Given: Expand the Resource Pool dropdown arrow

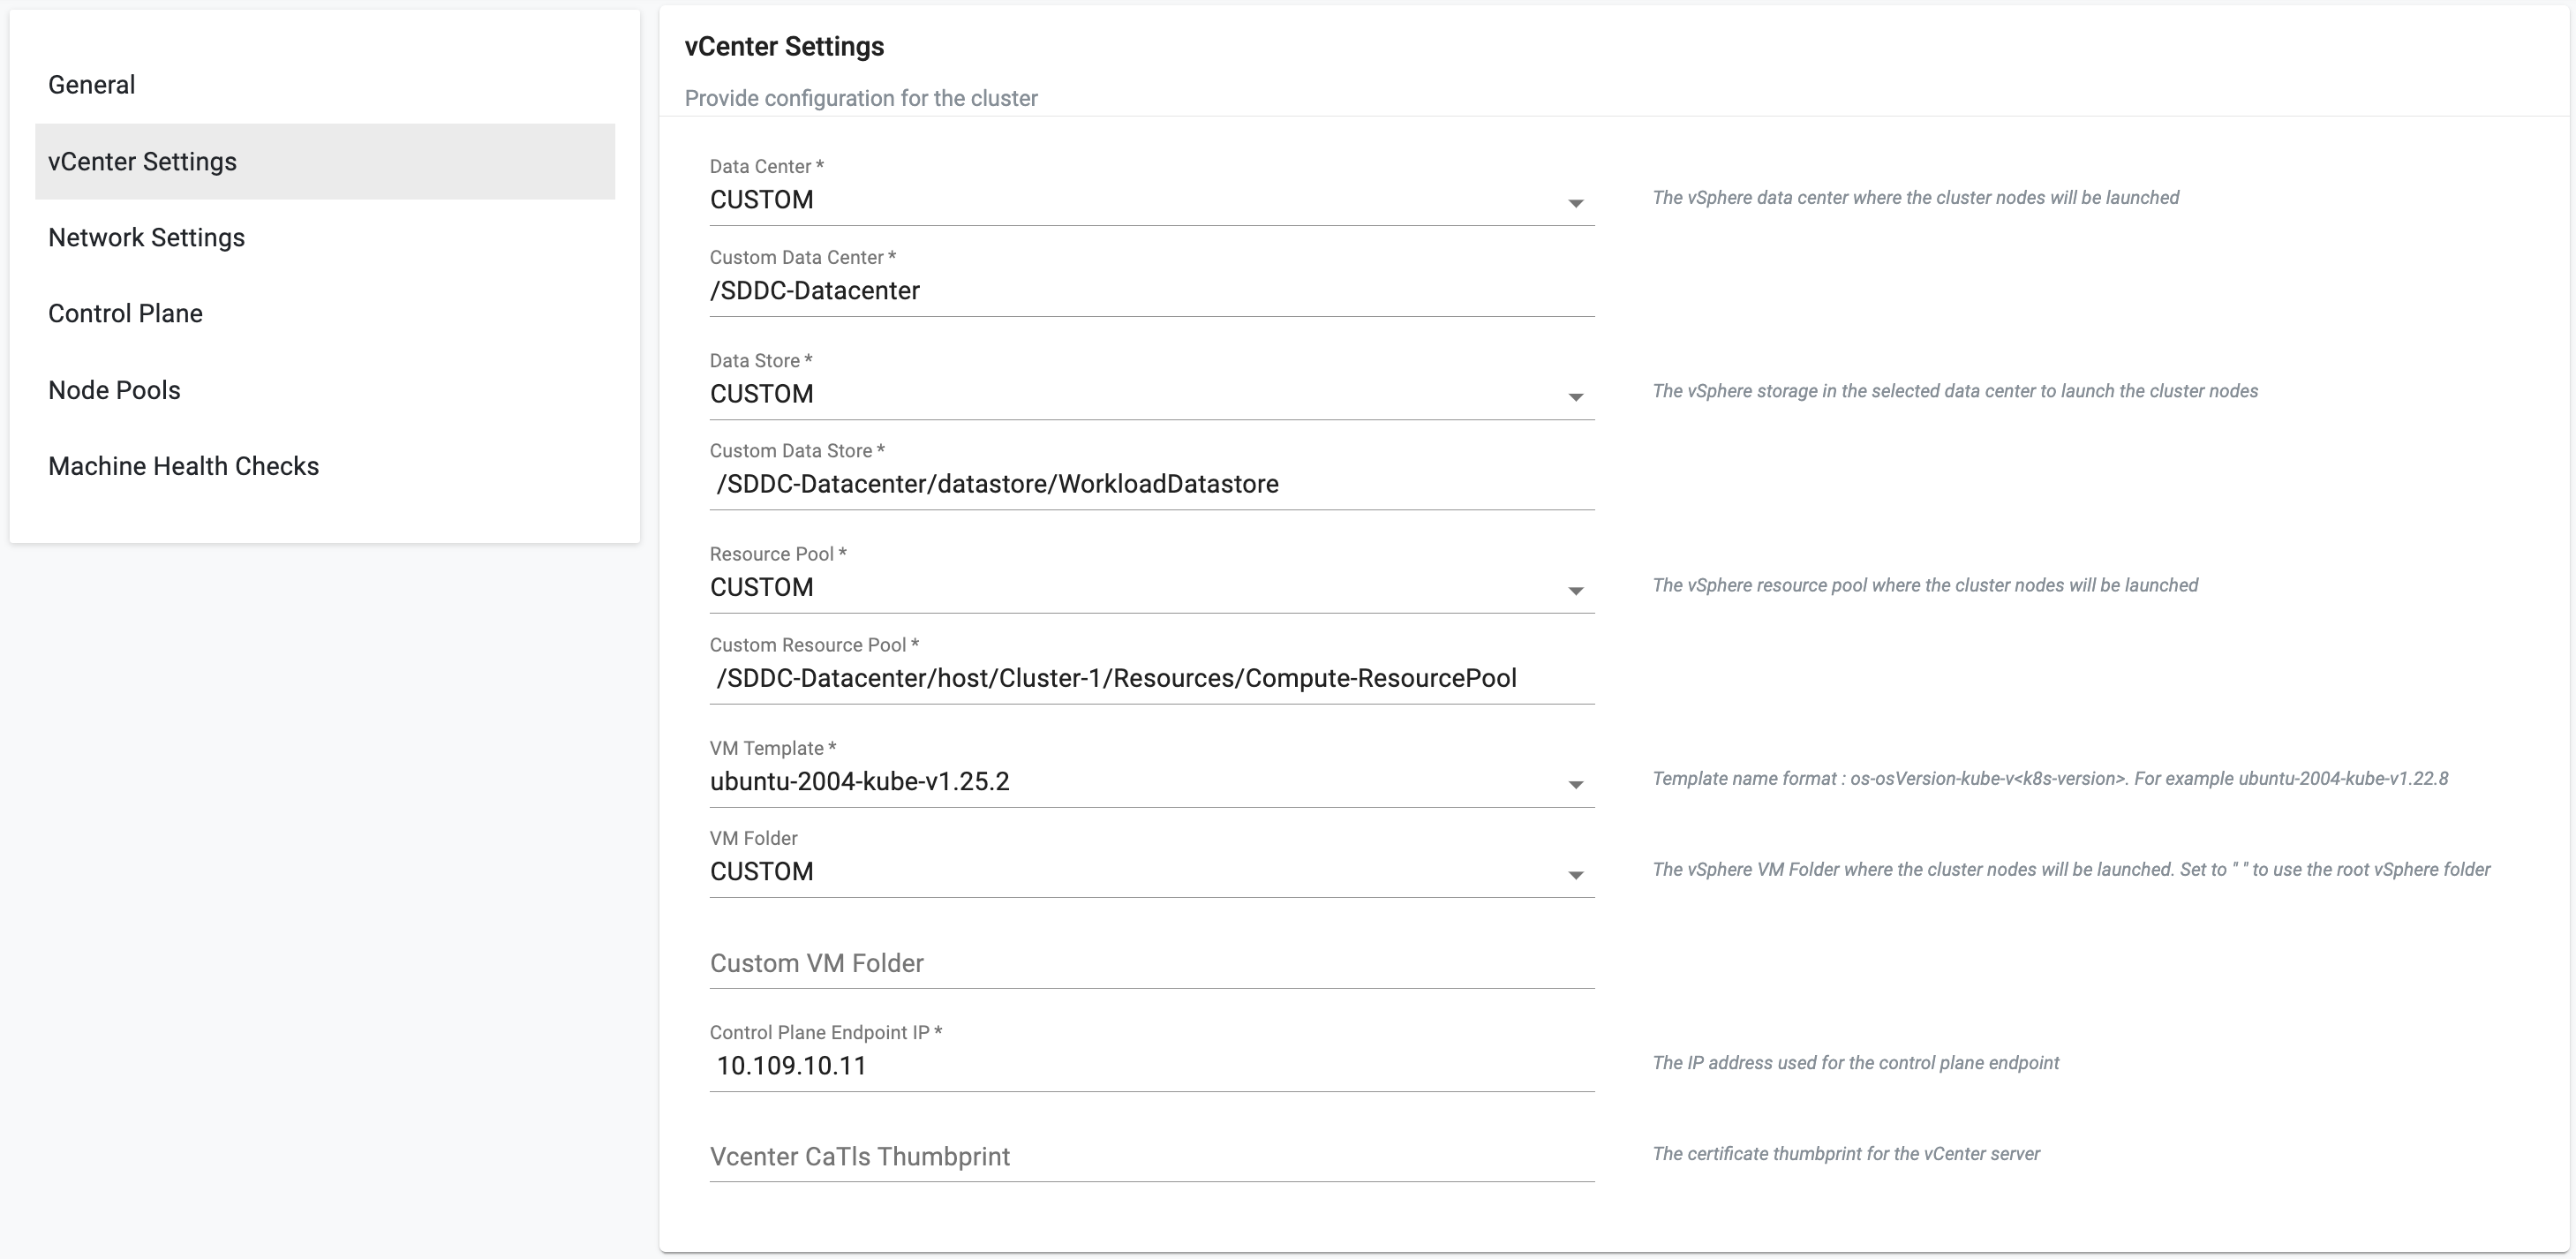Looking at the screenshot, I should point(1575,591).
